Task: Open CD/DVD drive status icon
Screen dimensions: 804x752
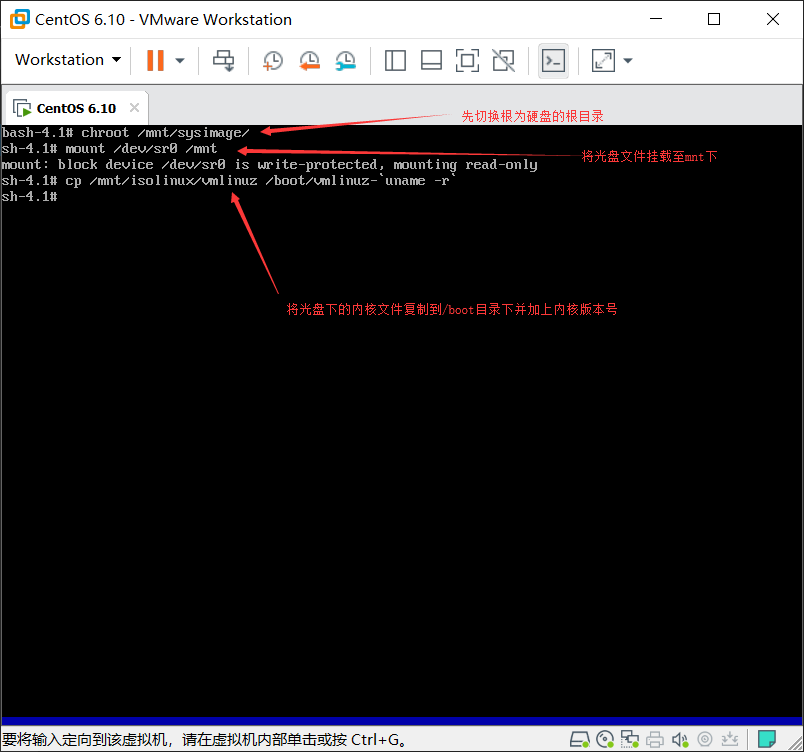Action: 605,739
